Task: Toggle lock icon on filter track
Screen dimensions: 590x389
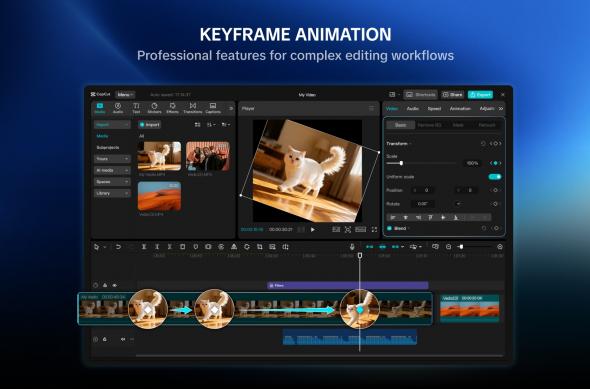Action: tap(105, 286)
